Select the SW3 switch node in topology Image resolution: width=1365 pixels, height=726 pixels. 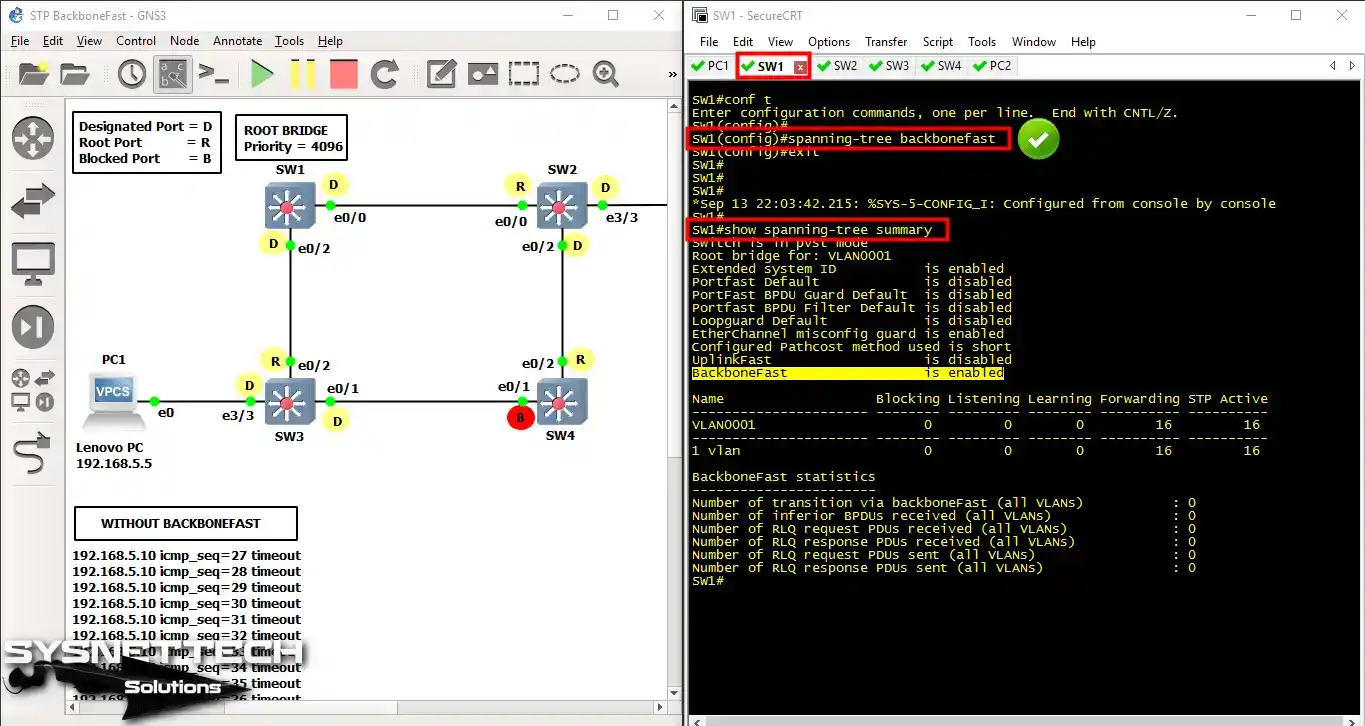[290, 403]
